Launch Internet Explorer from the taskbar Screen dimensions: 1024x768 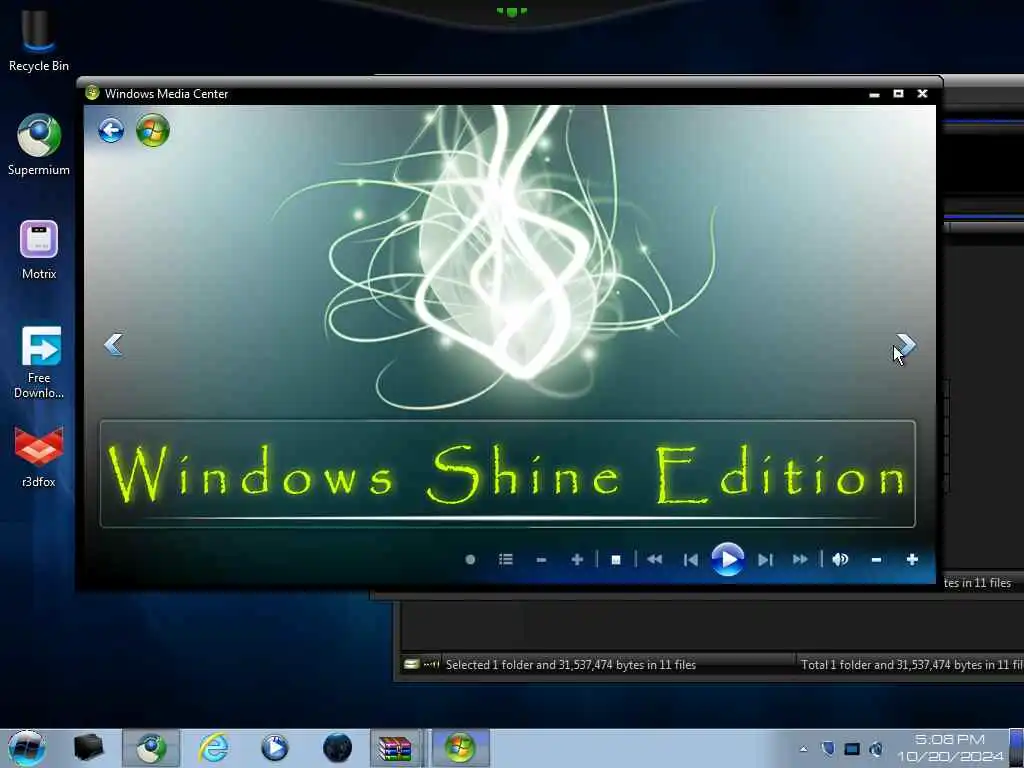pyautogui.click(x=214, y=748)
